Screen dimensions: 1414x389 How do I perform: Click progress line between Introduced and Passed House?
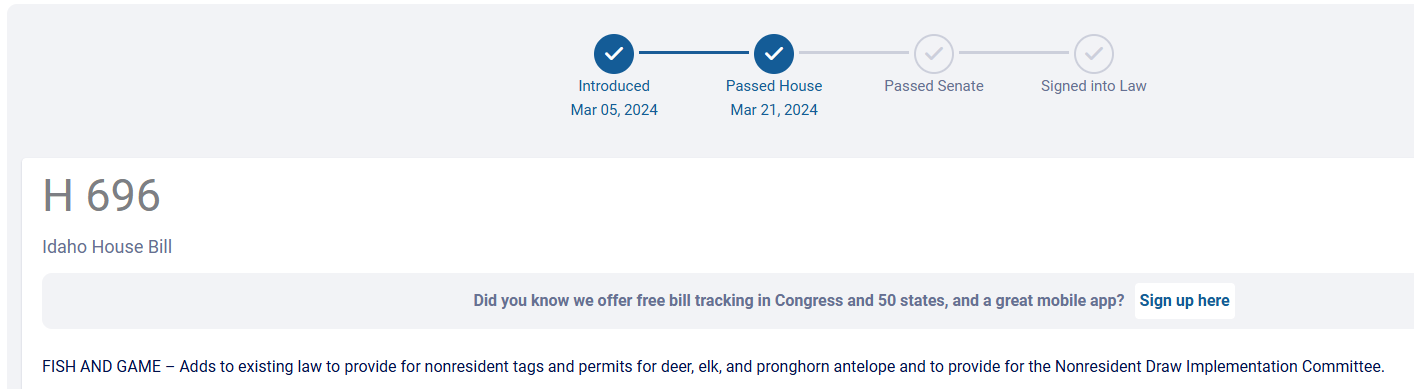click(694, 52)
